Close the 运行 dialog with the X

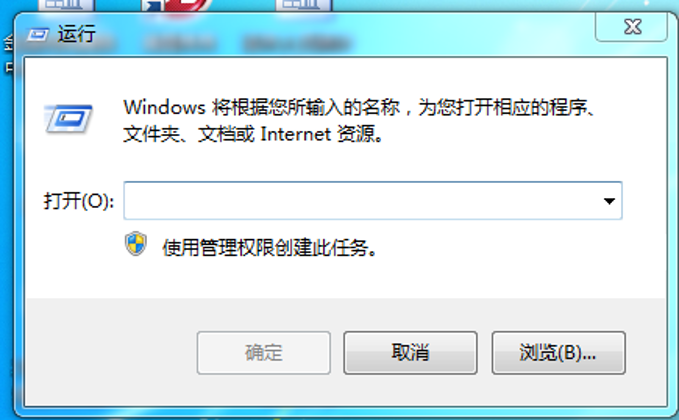[631, 27]
